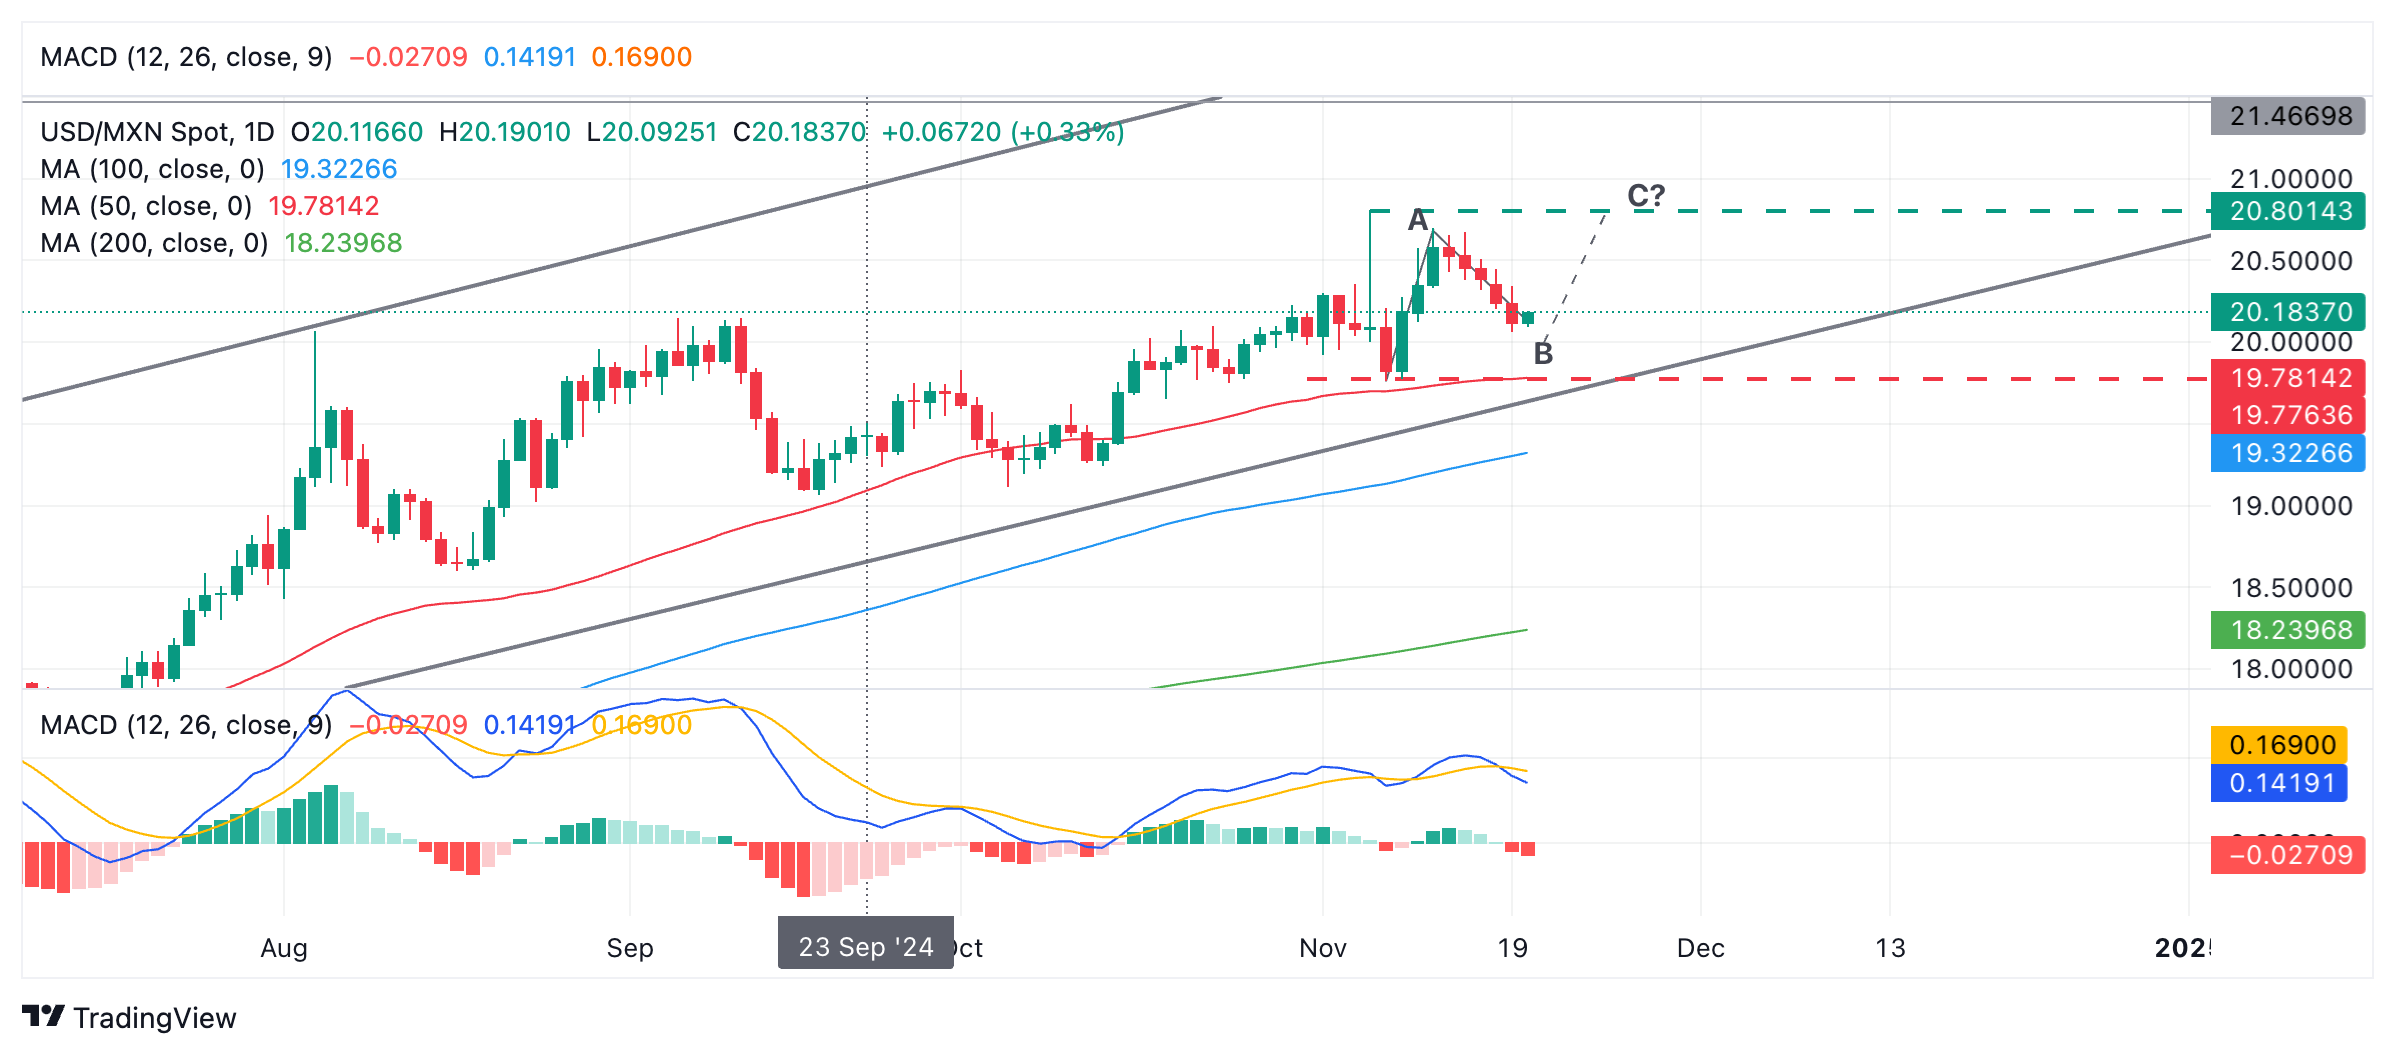Click the green 18.23968 MA label

tap(2289, 630)
